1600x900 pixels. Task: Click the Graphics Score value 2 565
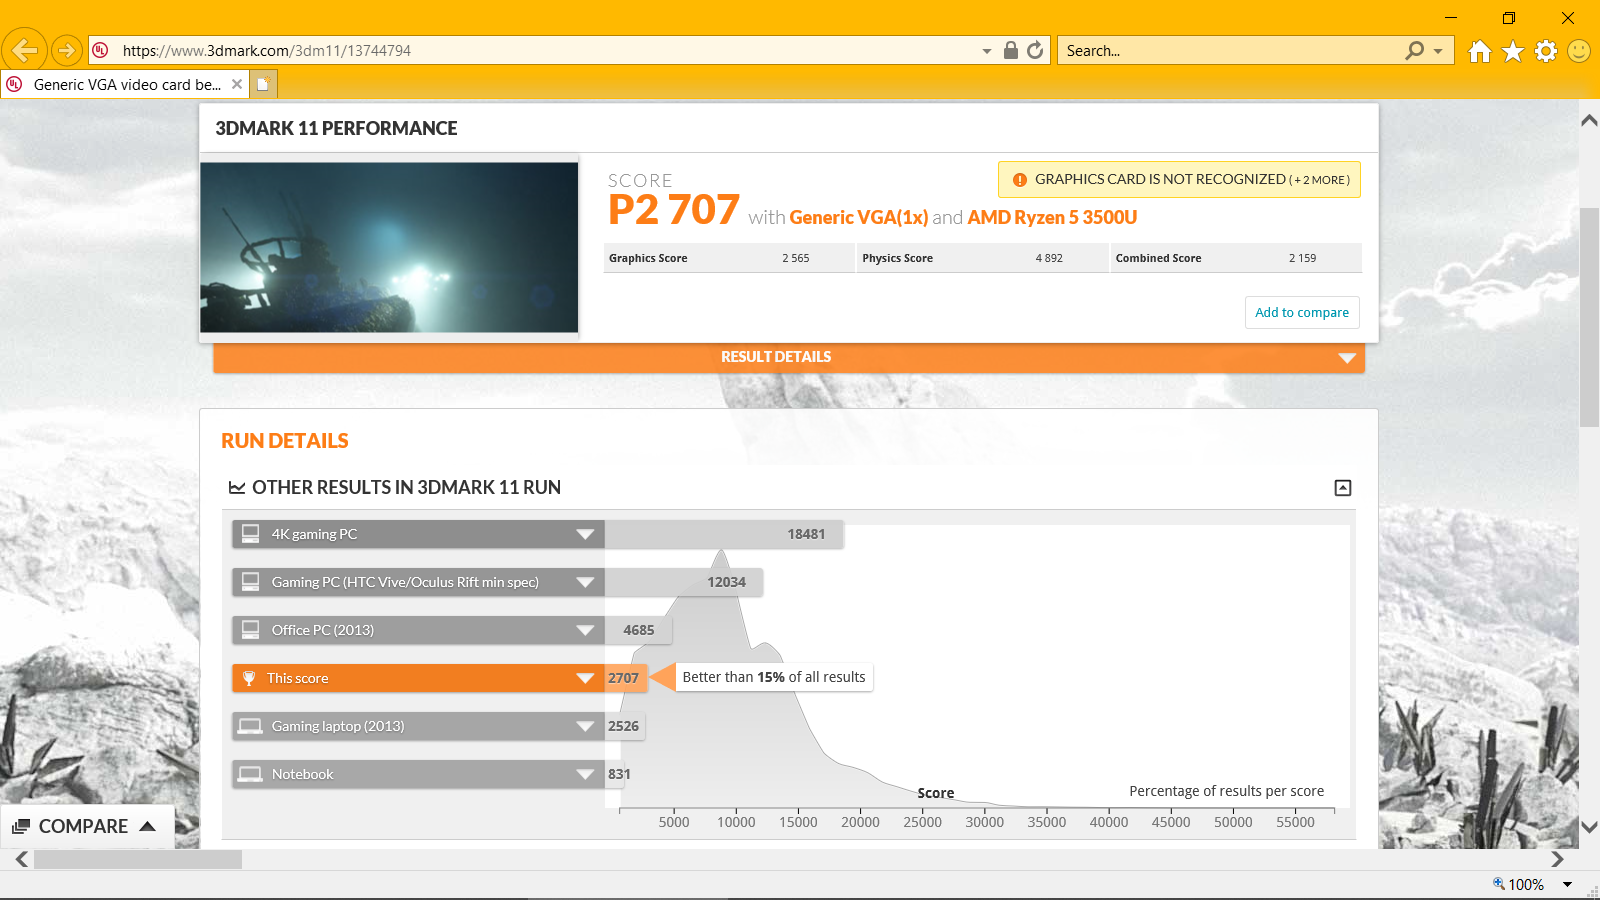(x=796, y=258)
